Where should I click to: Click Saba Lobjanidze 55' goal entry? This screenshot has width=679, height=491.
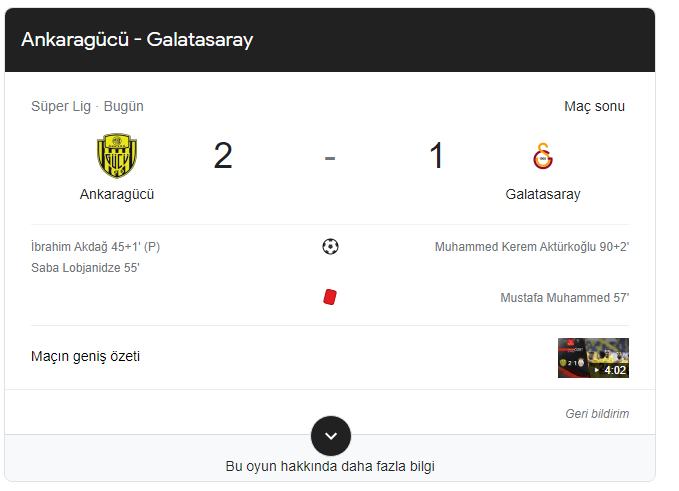(85, 268)
